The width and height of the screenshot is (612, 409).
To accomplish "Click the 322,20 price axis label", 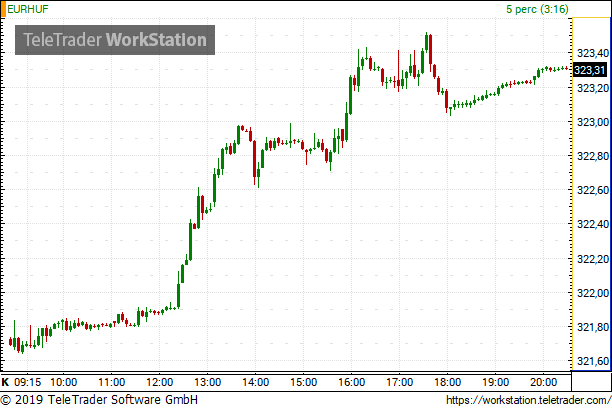I will click(x=593, y=259).
